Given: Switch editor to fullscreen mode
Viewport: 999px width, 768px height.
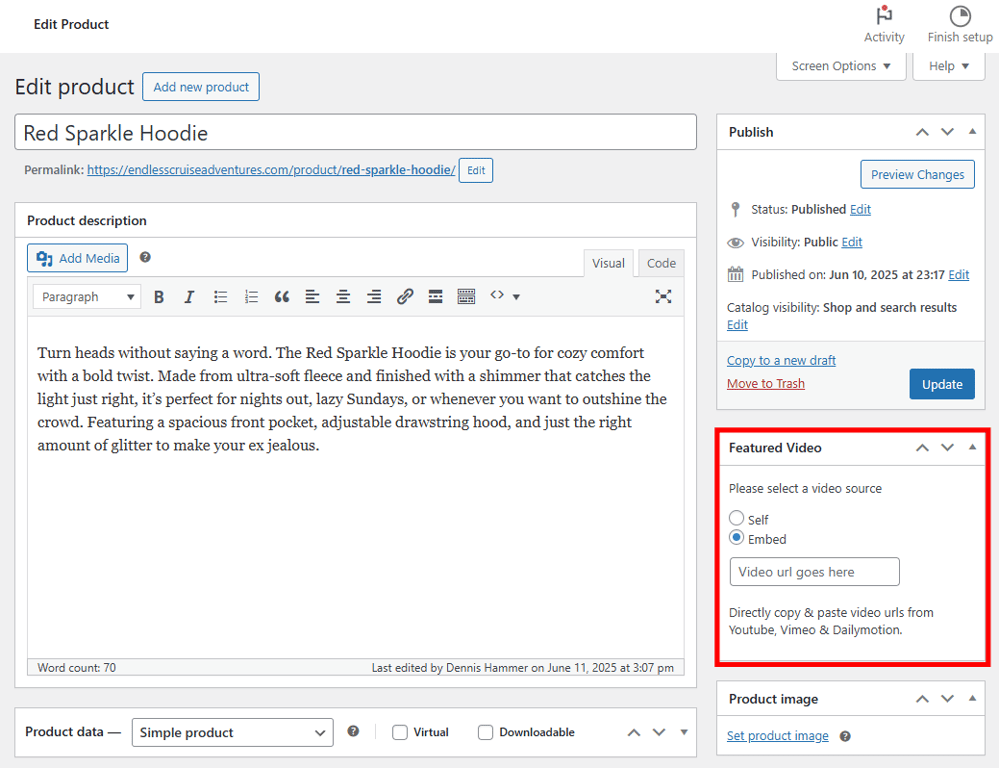Looking at the screenshot, I should (x=663, y=296).
